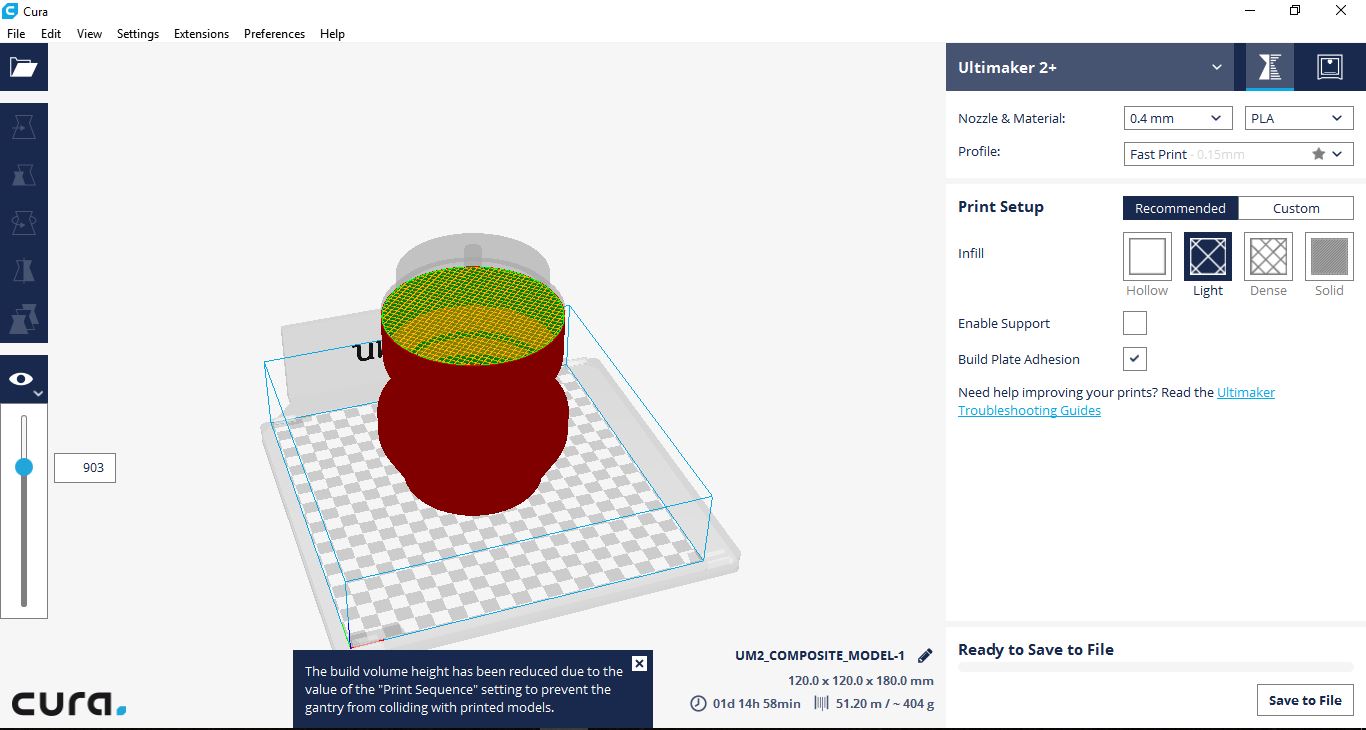Click the 01d 14h 58min print time
Viewport: 1366px width, 730px height.
point(756,703)
